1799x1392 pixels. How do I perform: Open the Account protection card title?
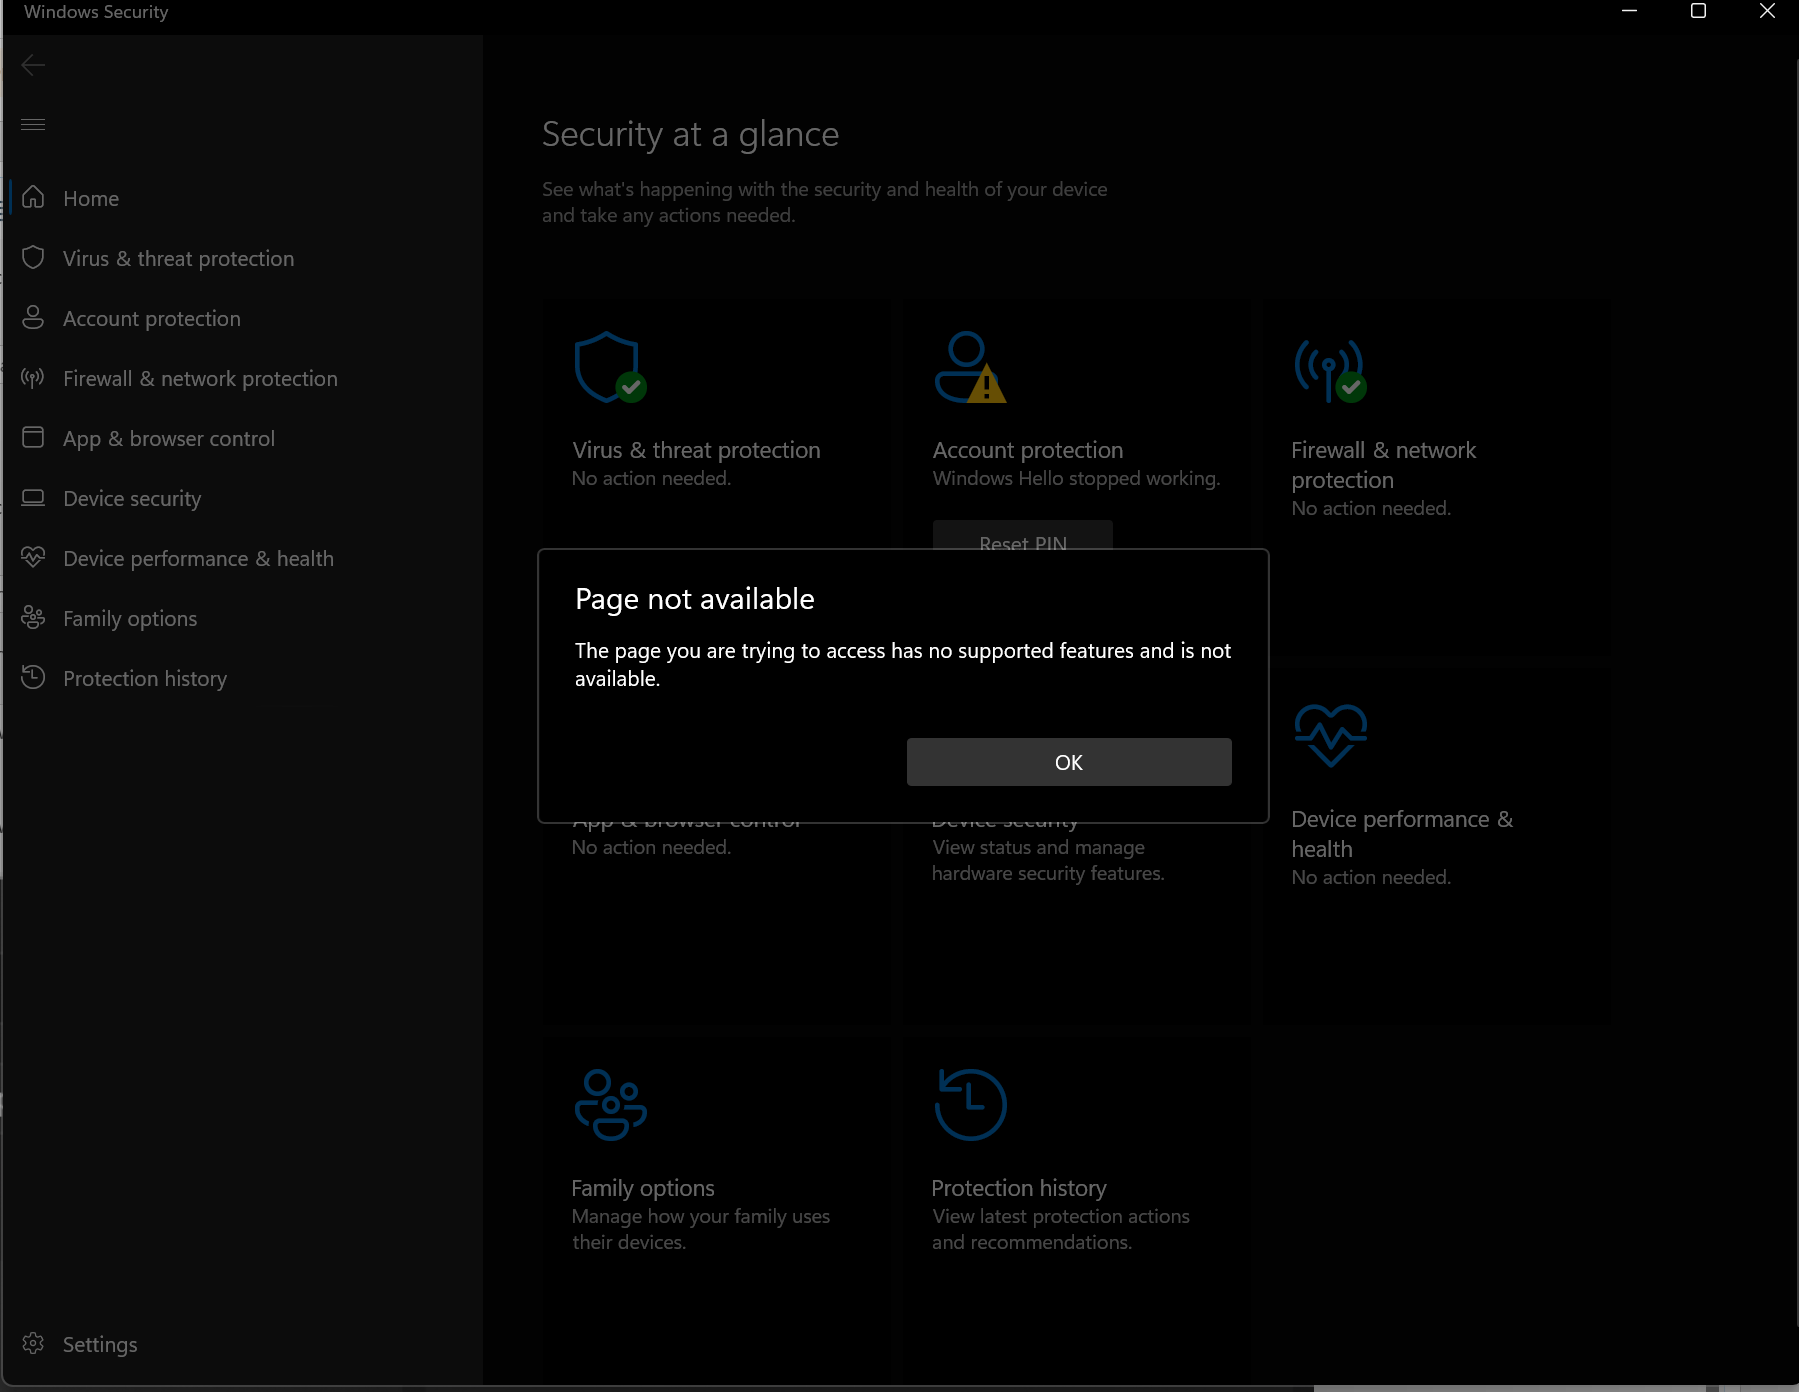(1028, 450)
